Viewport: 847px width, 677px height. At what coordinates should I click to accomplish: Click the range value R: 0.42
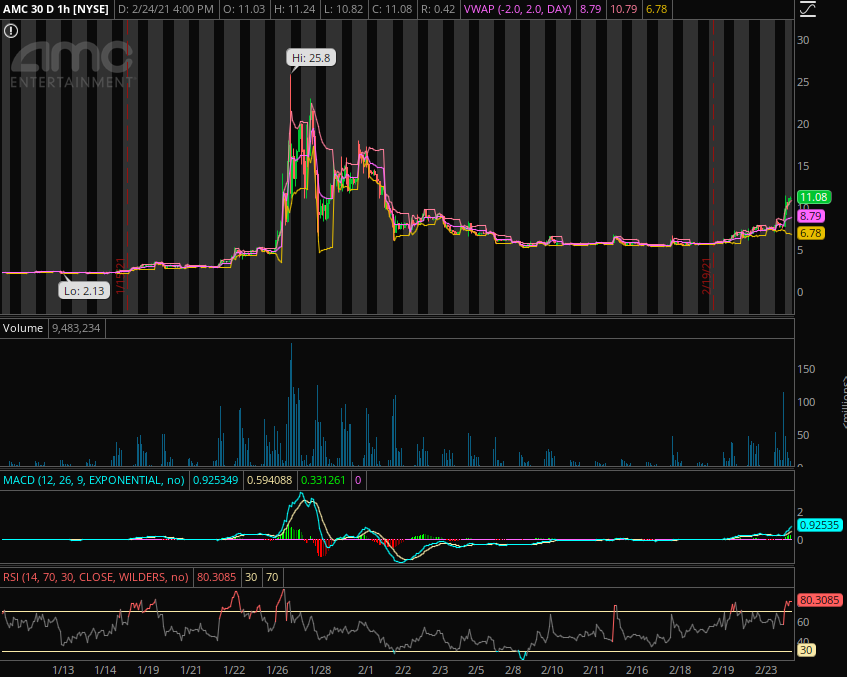[x=438, y=9]
